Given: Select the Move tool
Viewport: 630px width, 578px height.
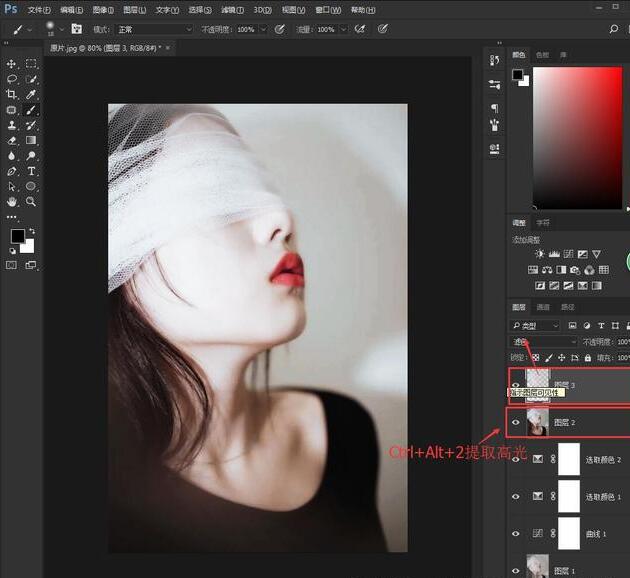Looking at the screenshot, I should pyautogui.click(x=12, y=63).
